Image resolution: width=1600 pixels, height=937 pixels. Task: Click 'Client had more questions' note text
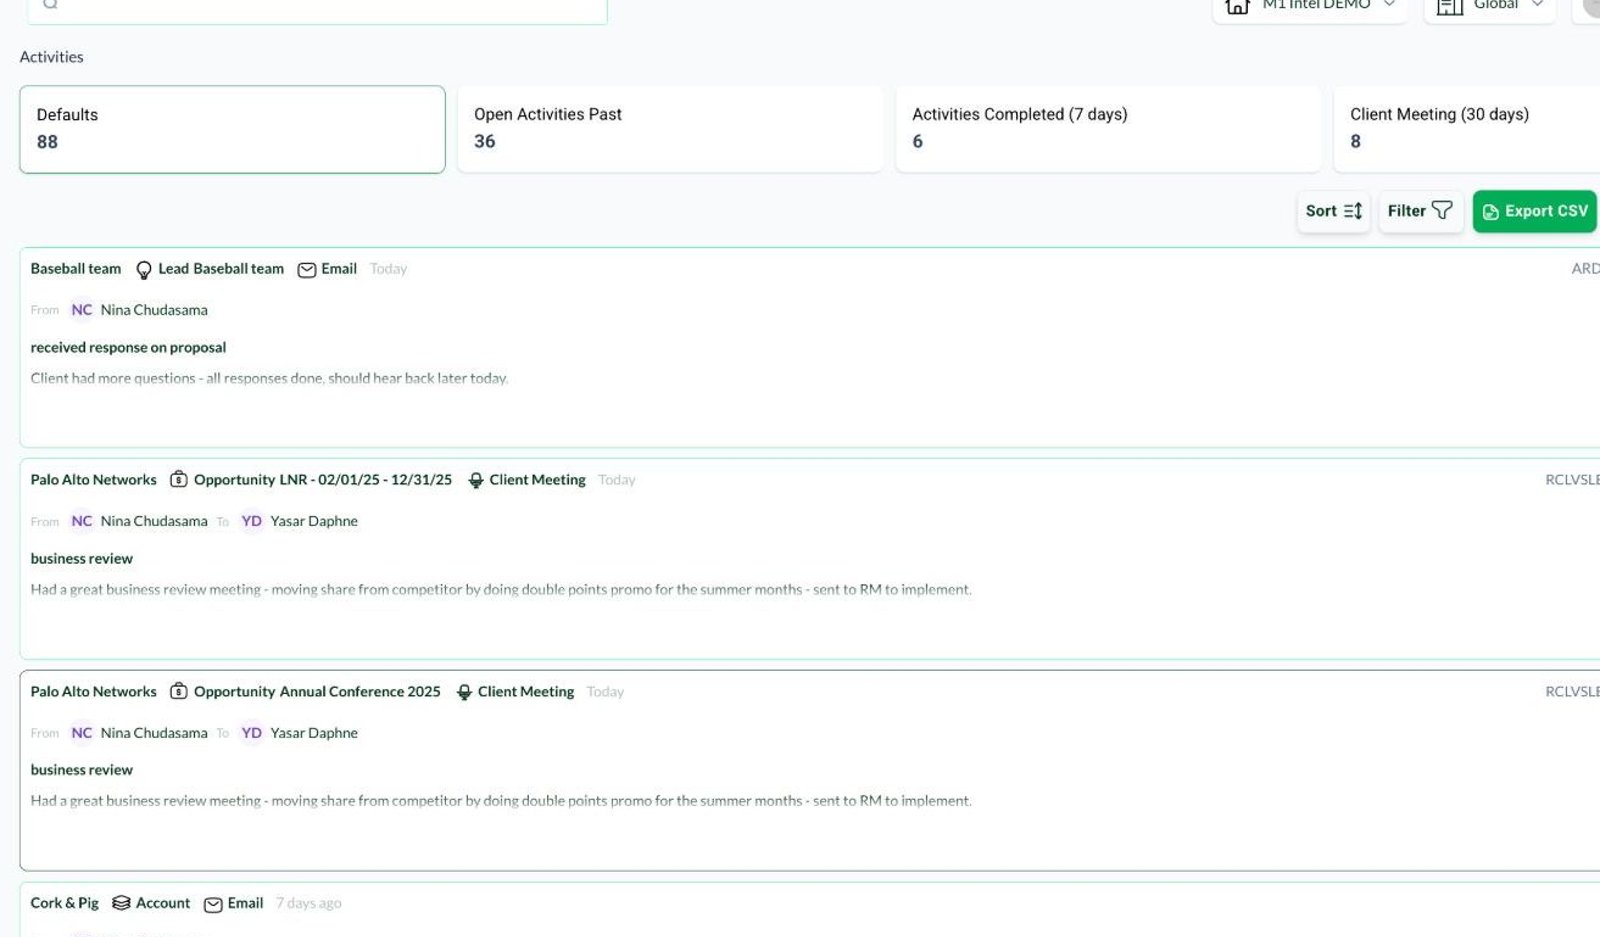pos(269,379)
